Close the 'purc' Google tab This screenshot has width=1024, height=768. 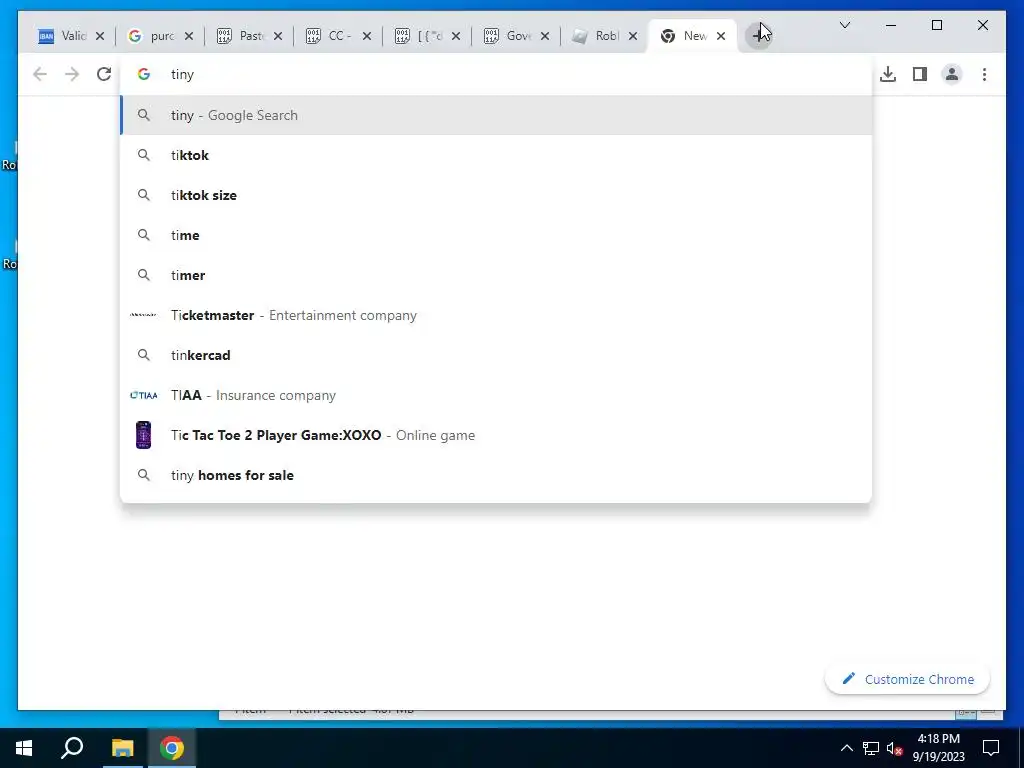pos(189,36)
